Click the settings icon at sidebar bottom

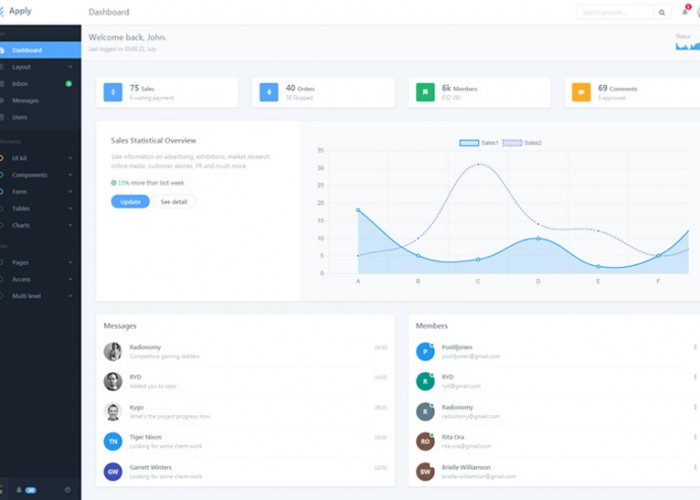pyautogui.click(x=67, y=490)
